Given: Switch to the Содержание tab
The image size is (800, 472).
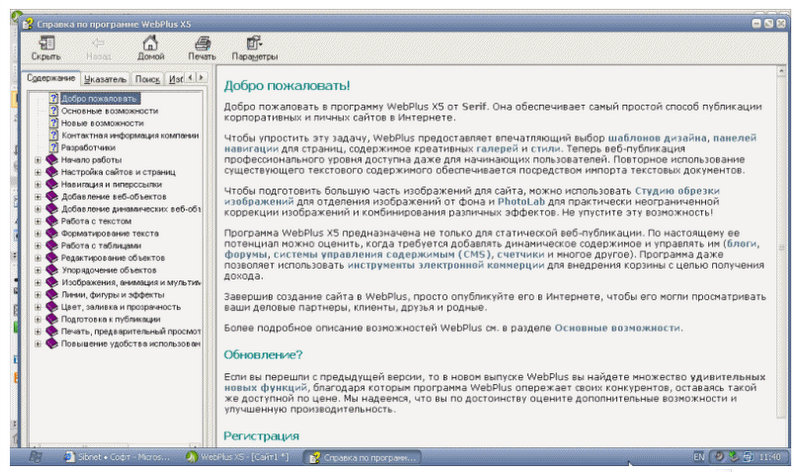Looking at the screenshot, I should click(x=51, y=78).
